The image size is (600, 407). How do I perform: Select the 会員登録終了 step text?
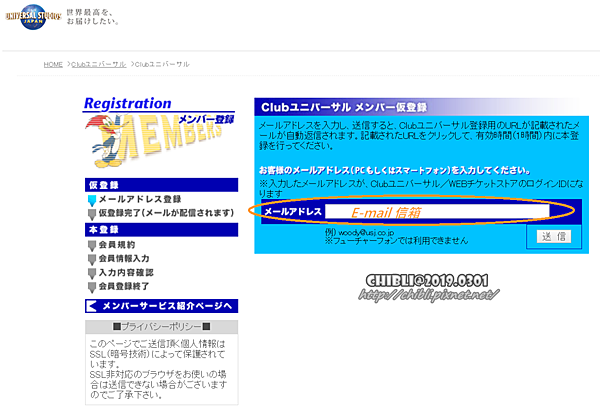[x=124, y=286]
